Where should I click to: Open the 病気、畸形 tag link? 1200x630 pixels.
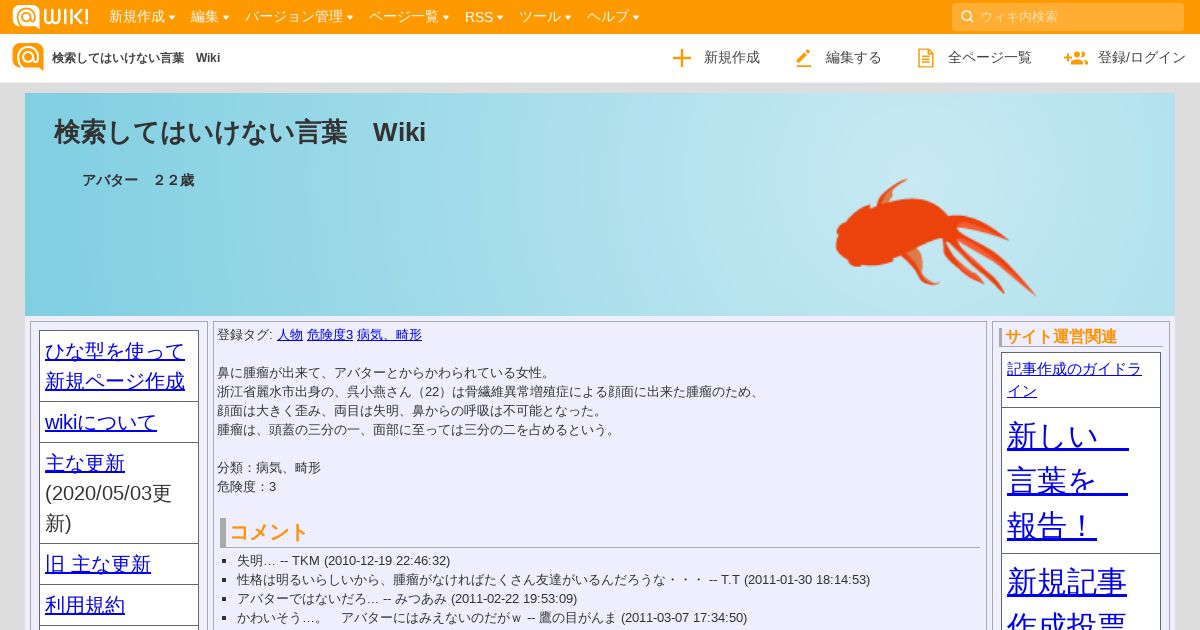tap(389, 335)
